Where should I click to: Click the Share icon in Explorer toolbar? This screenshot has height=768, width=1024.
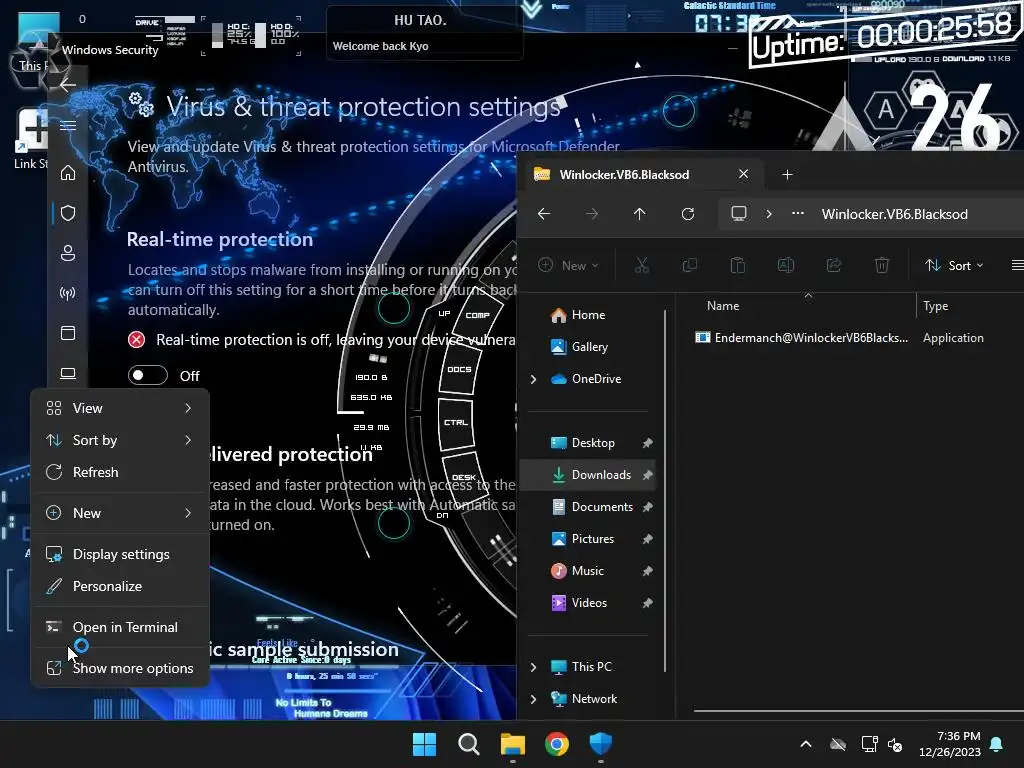[834, 265]
